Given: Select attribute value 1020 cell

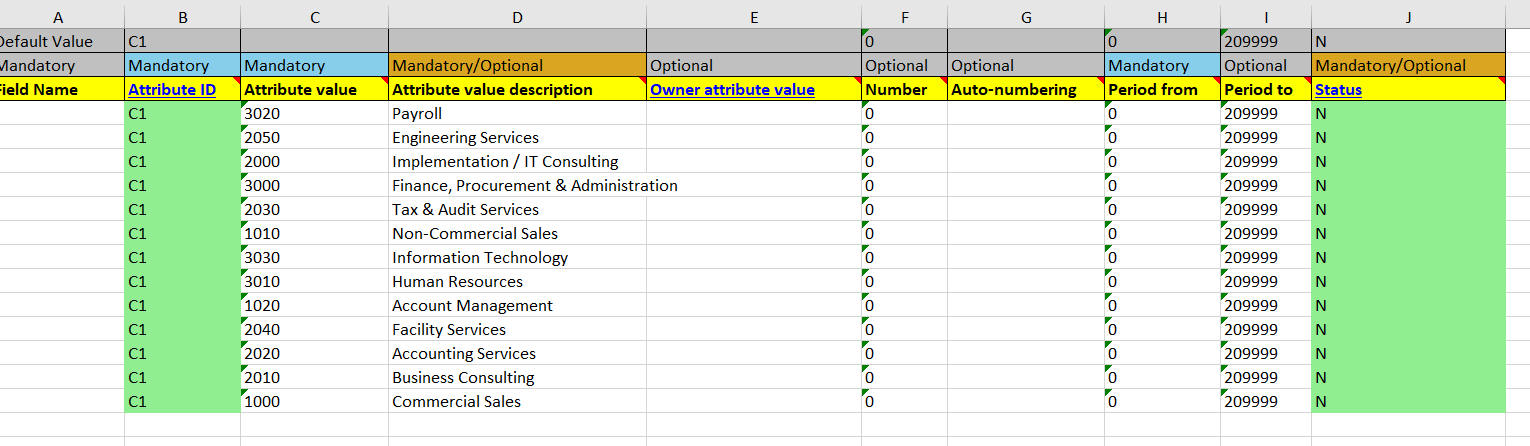Looking at the screenshot, I should 314,305.
